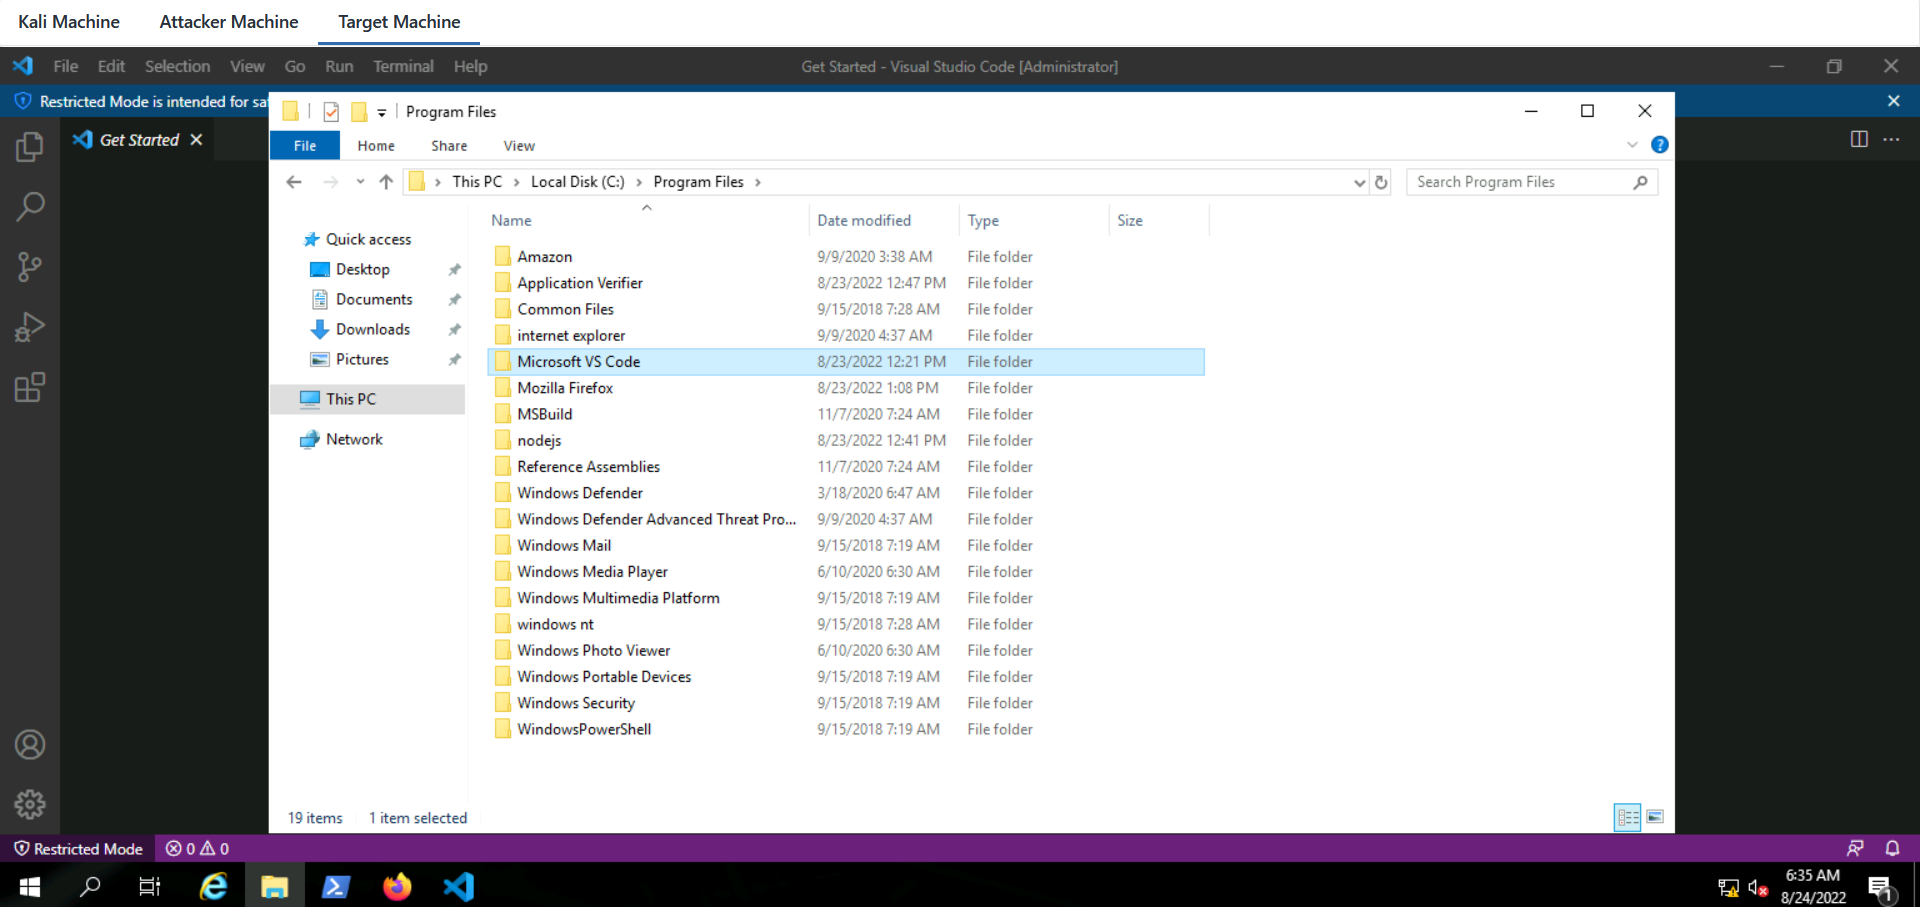Screen dimensions: 1920x907
Task: Launch PowerShell from the taskbar
Action: click(335, 886)
